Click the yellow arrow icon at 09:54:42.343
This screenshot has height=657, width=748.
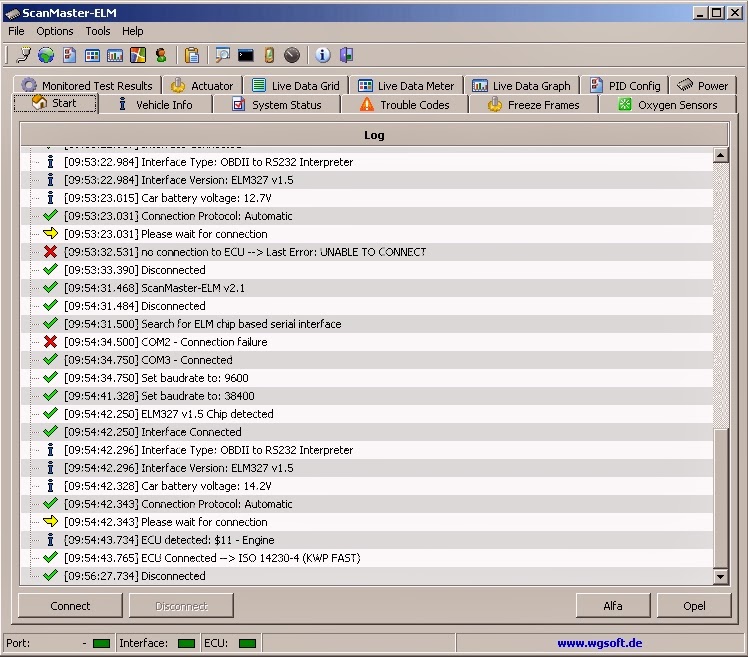click(50, 521)
